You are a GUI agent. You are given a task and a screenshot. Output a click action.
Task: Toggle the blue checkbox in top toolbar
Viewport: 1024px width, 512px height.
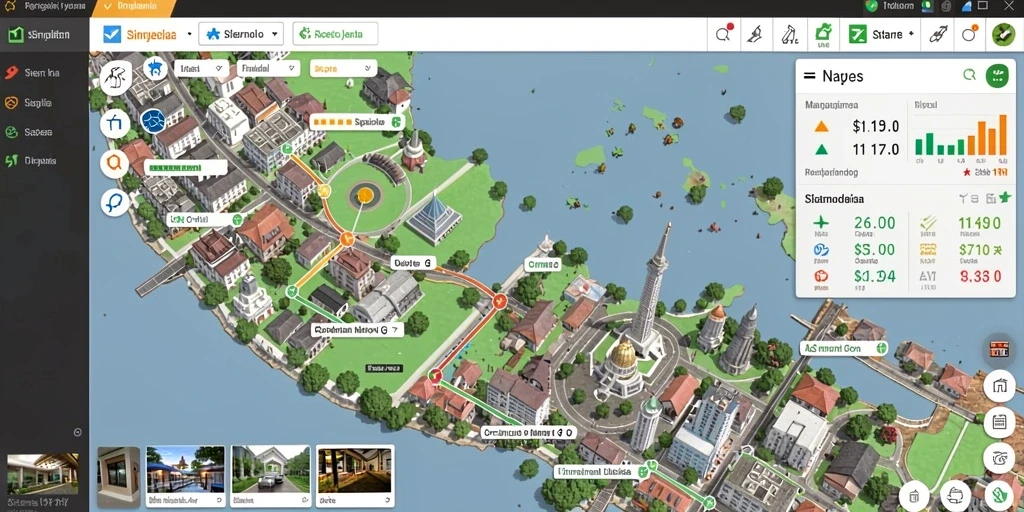(112, 34)
